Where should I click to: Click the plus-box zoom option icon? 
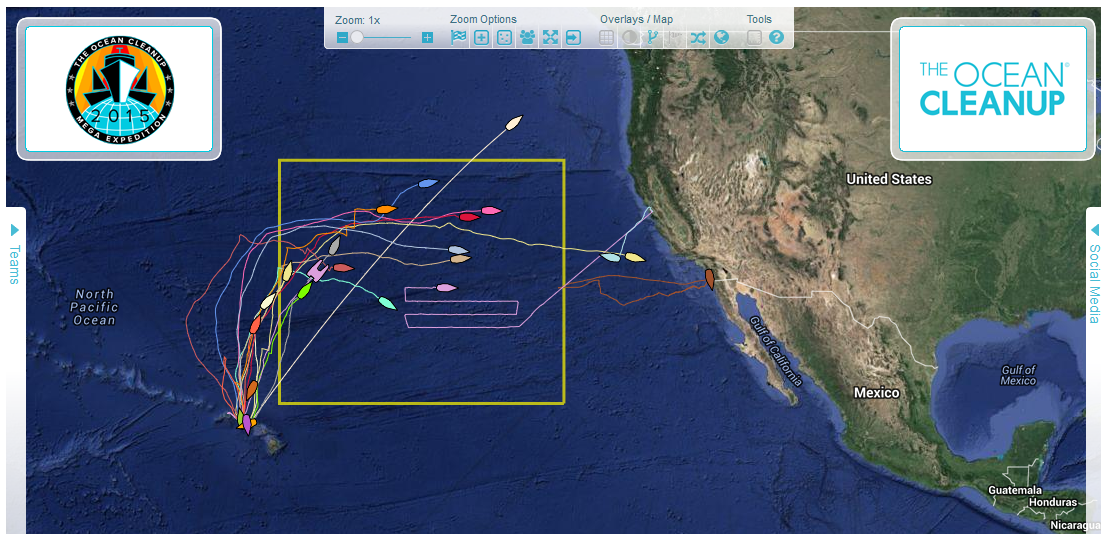[481, 37]
